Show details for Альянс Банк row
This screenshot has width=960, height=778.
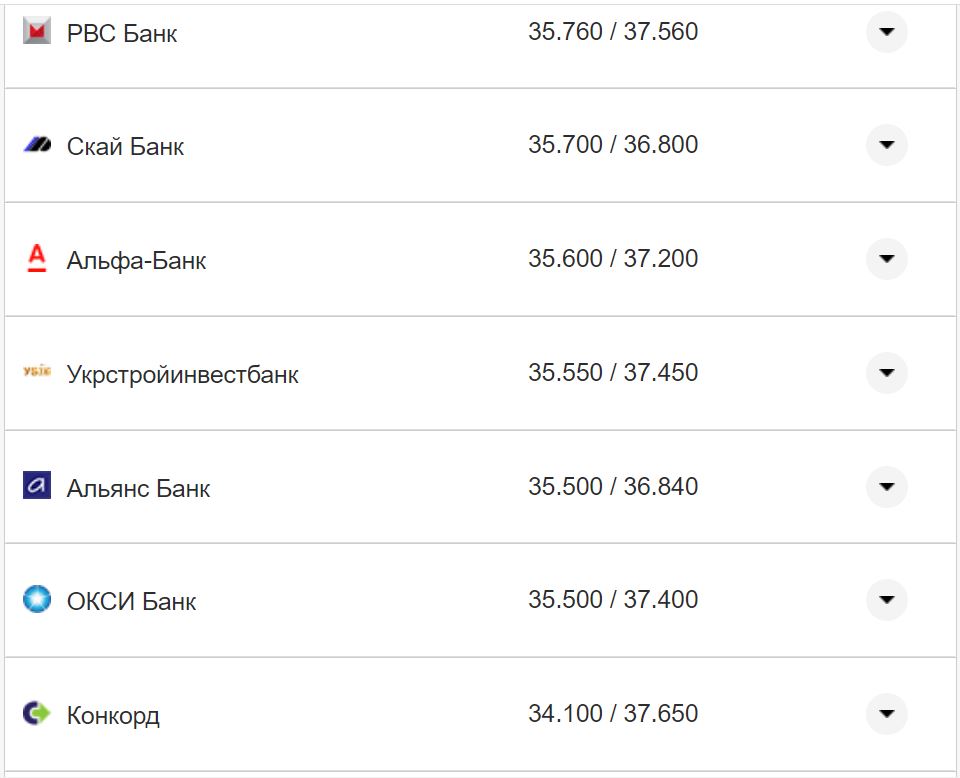point(886,487)
